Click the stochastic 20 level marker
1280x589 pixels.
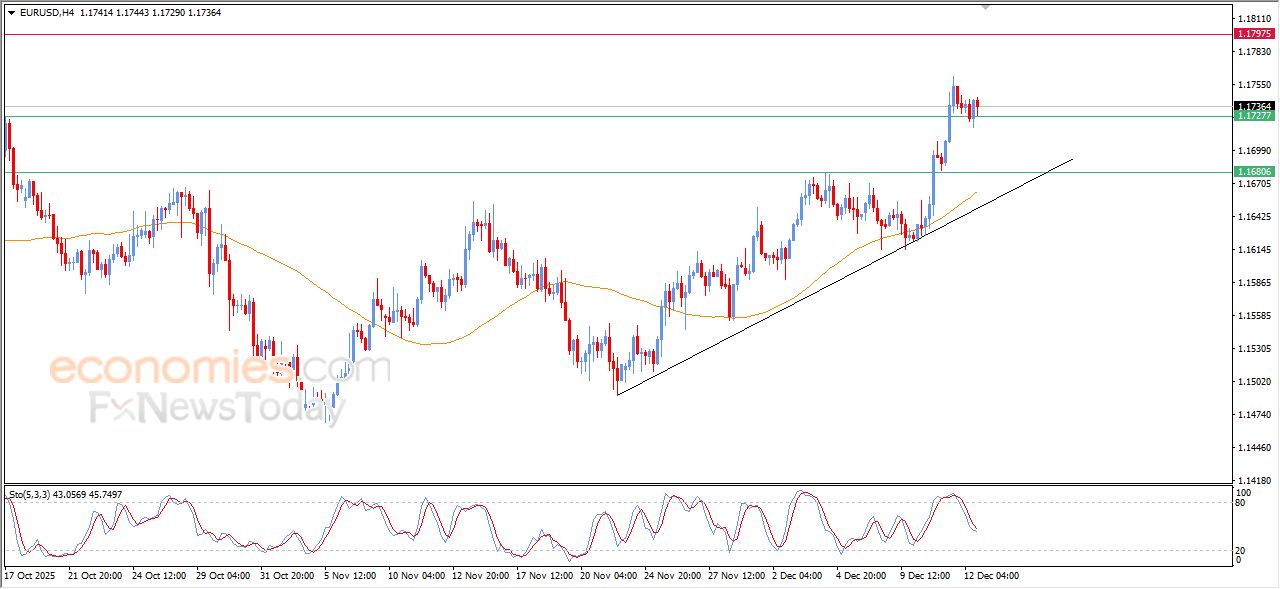[1243, 550]
